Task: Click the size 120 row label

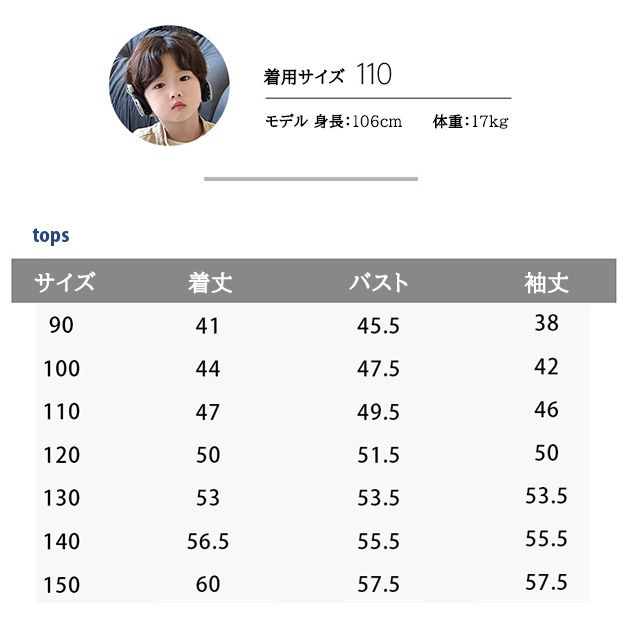Action: tap(61, 455)
